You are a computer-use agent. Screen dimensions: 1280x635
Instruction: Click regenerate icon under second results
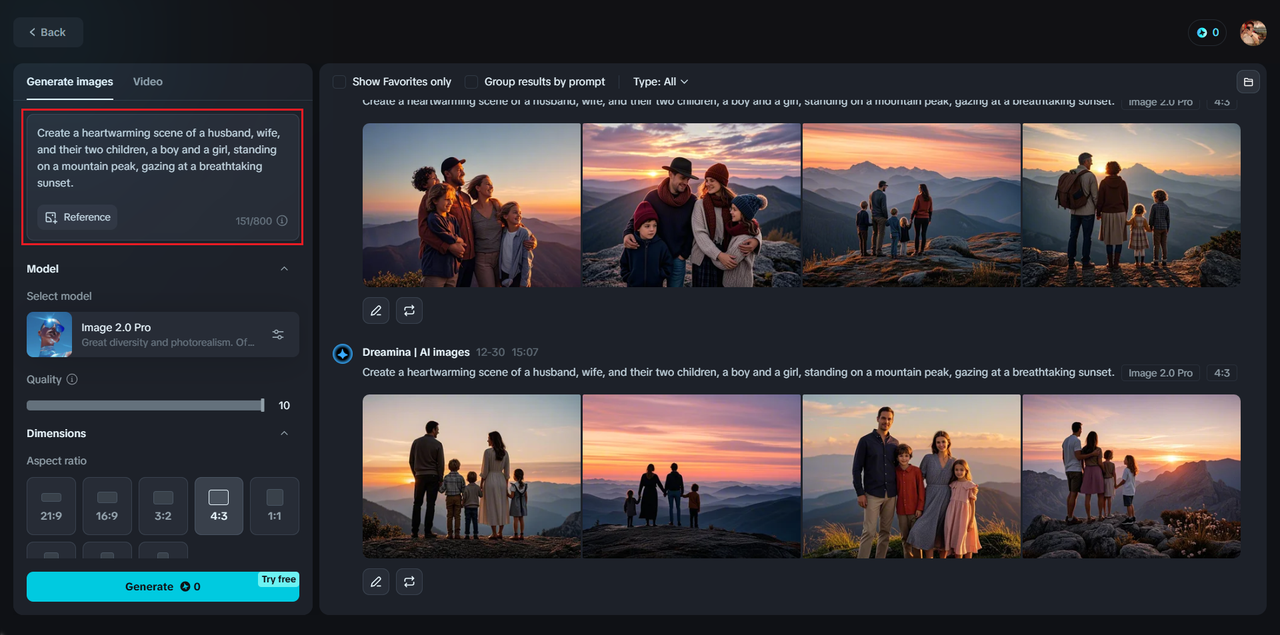409,581
